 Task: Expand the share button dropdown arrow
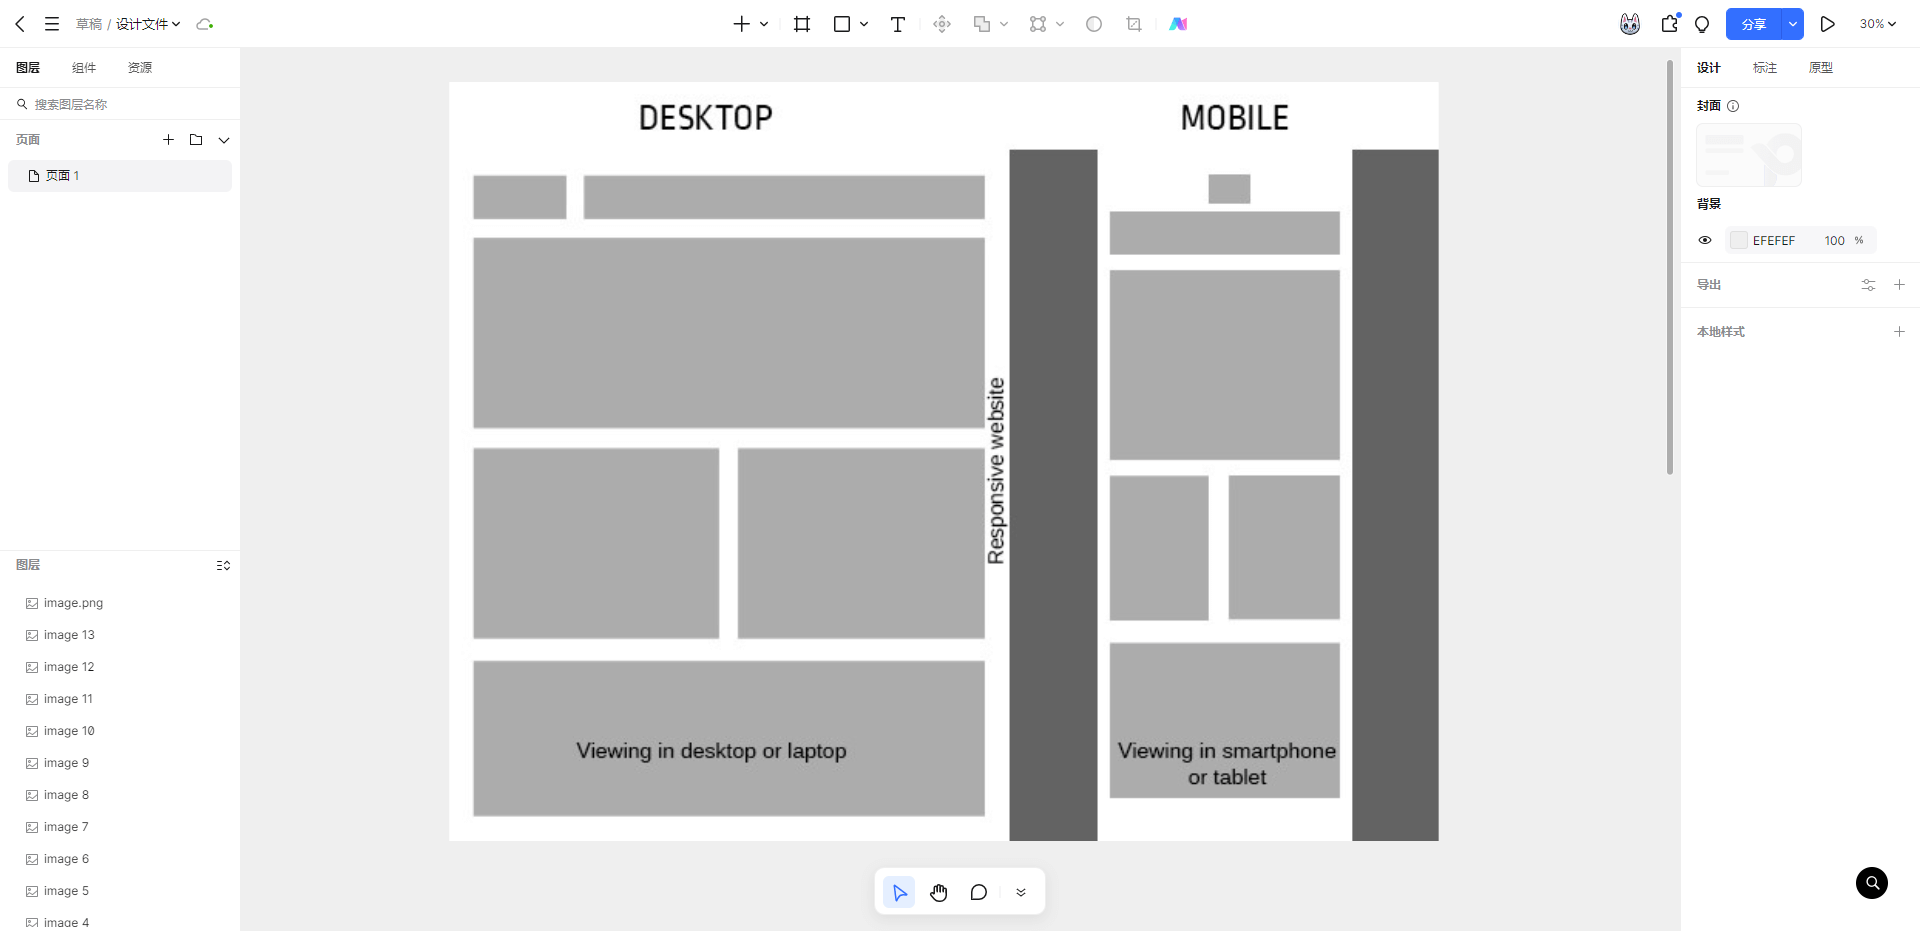[x=1792, y=24]
